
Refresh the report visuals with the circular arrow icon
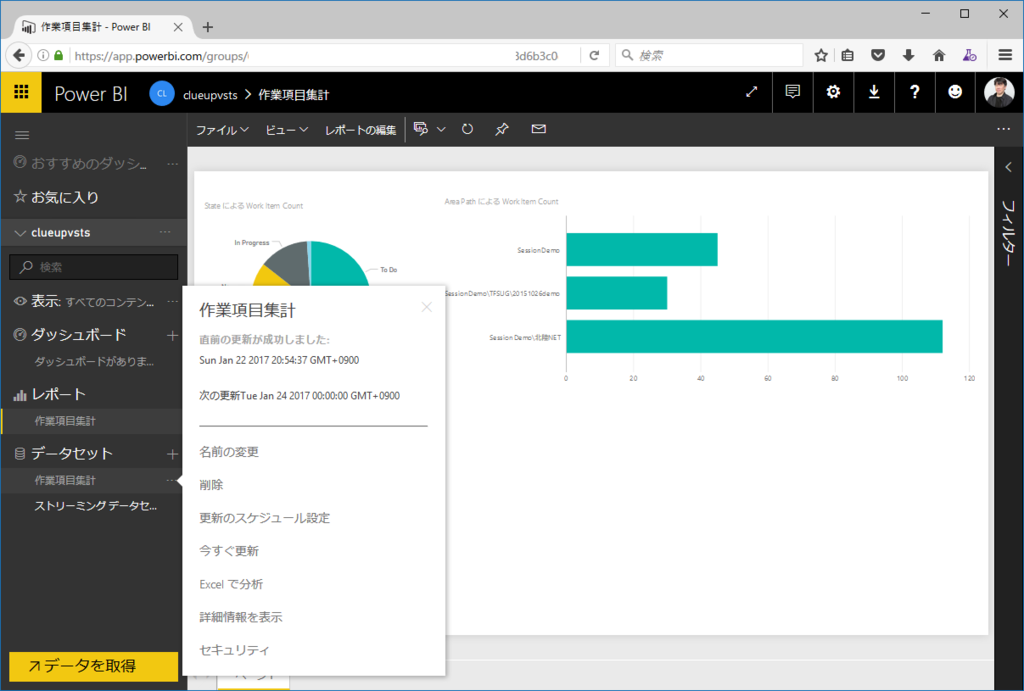pos(467,129)
